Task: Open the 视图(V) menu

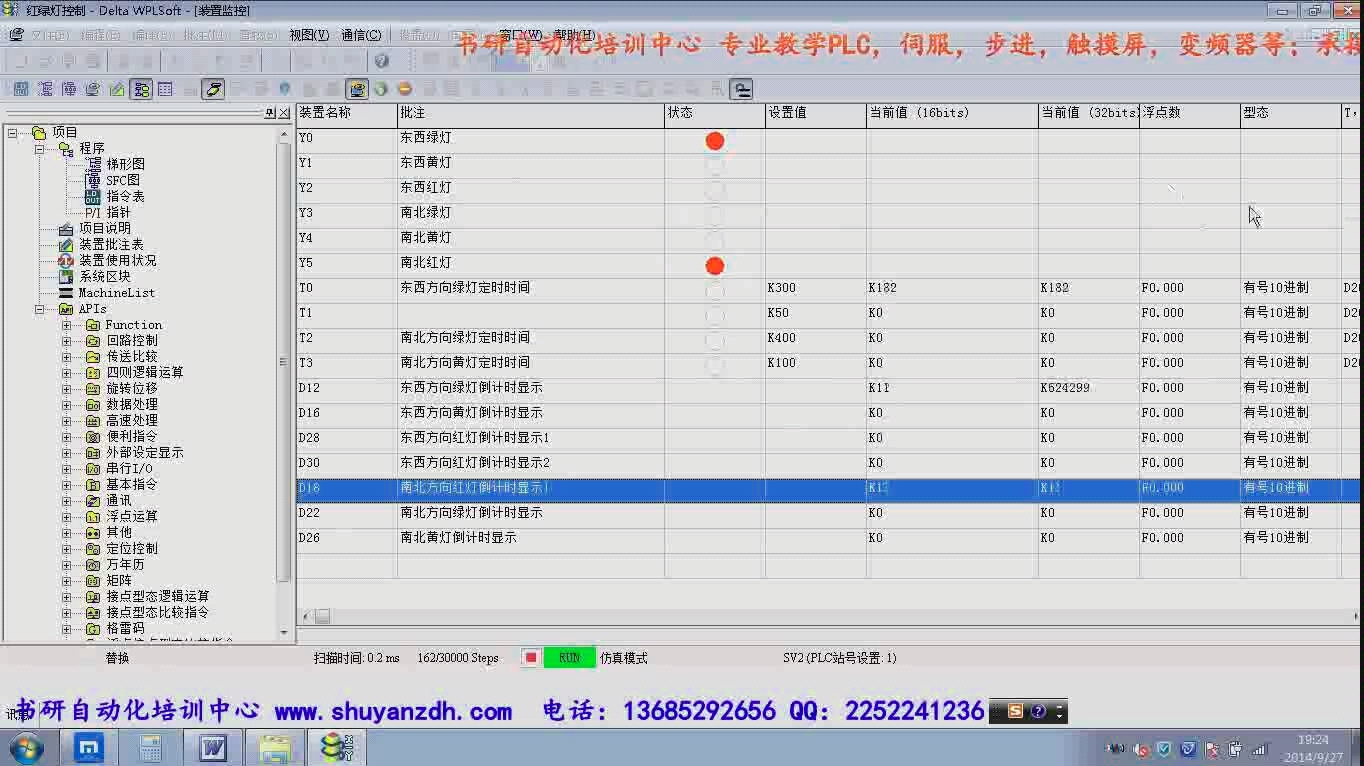Action: coord(309,35)
